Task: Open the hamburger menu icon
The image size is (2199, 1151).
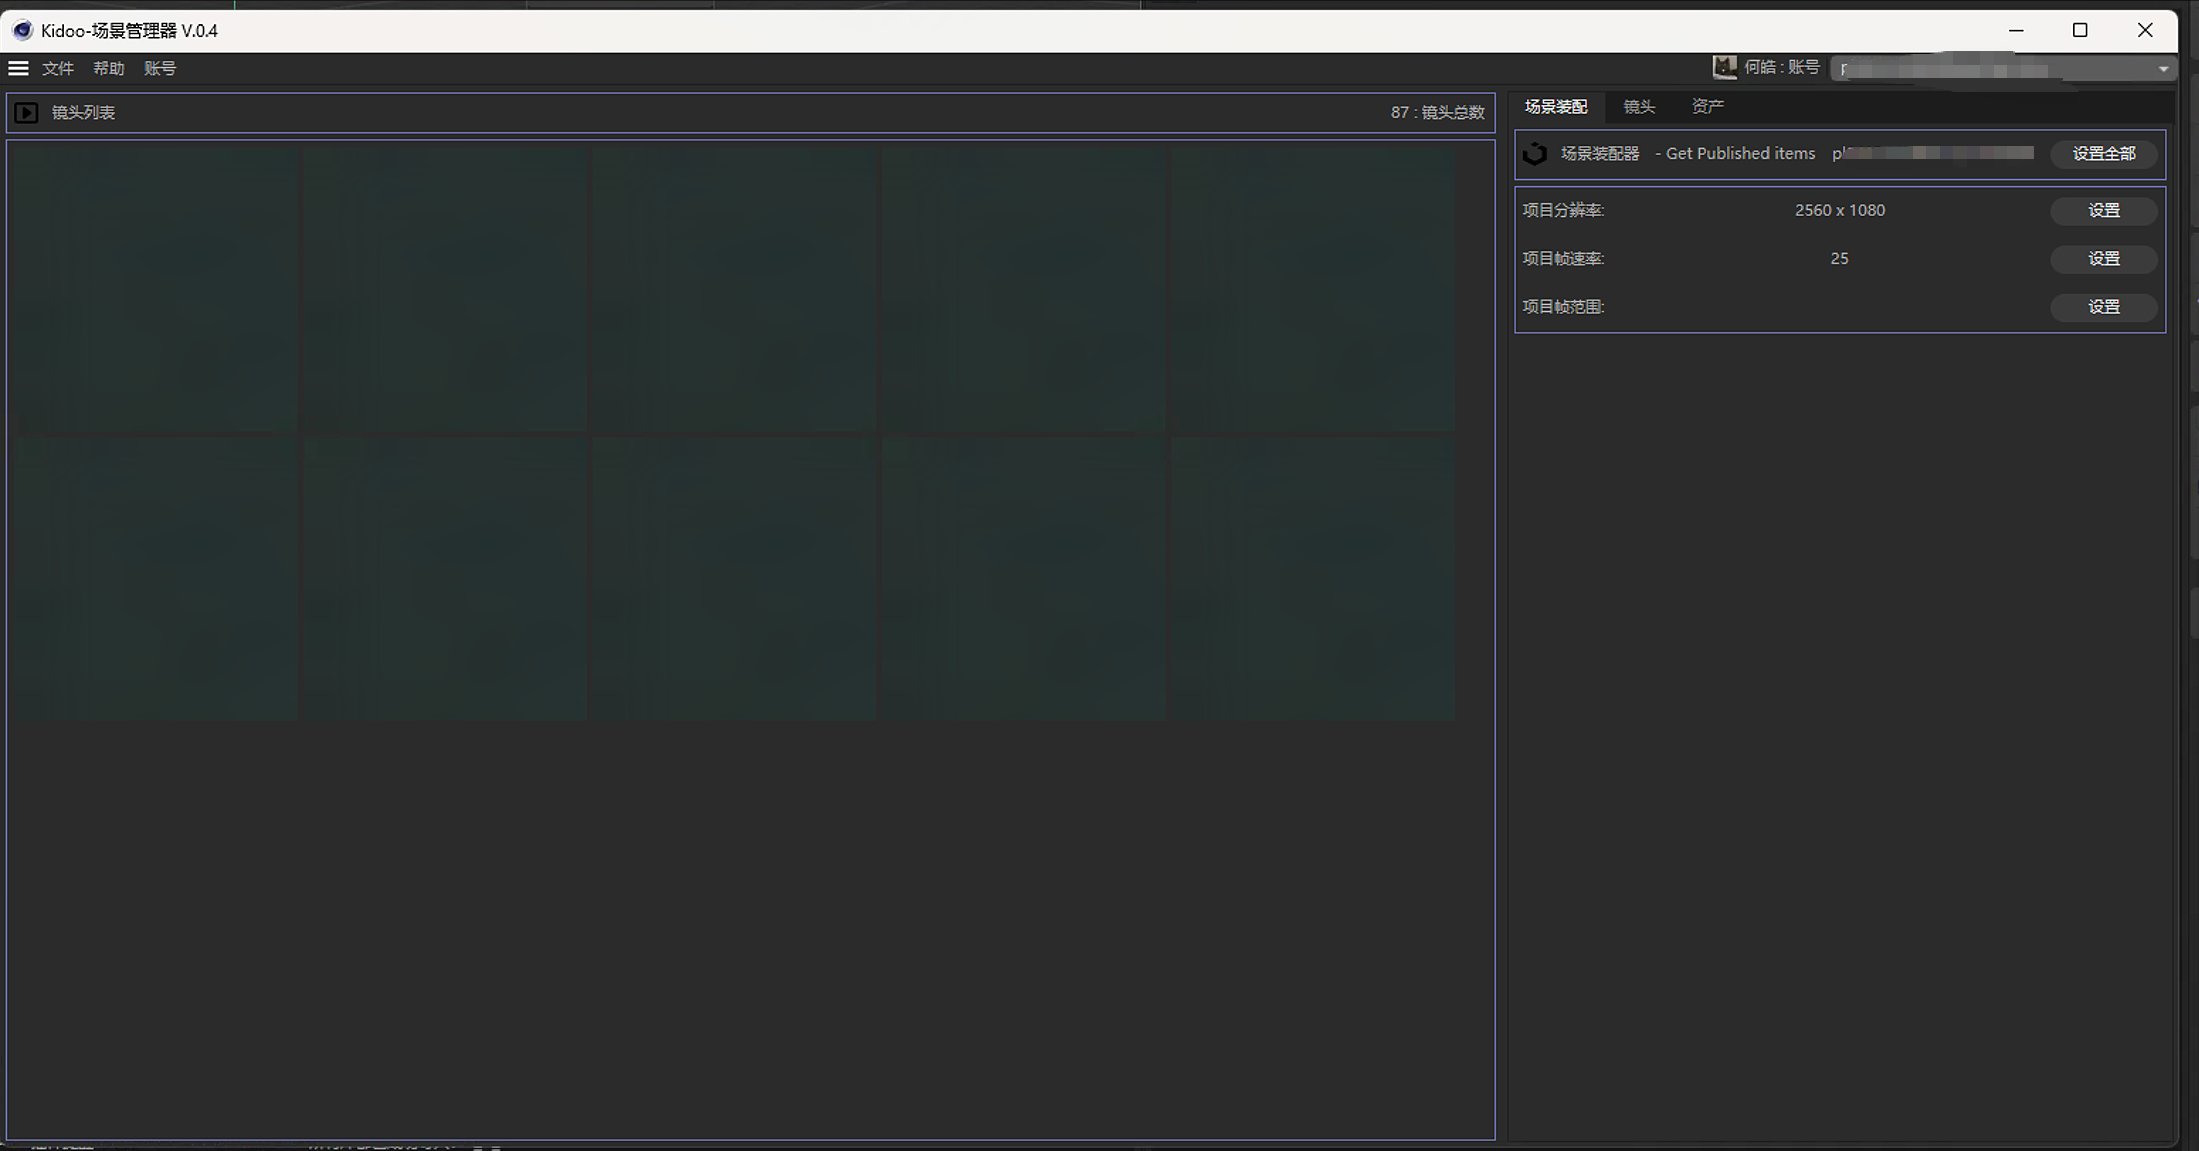Action: 18,68
